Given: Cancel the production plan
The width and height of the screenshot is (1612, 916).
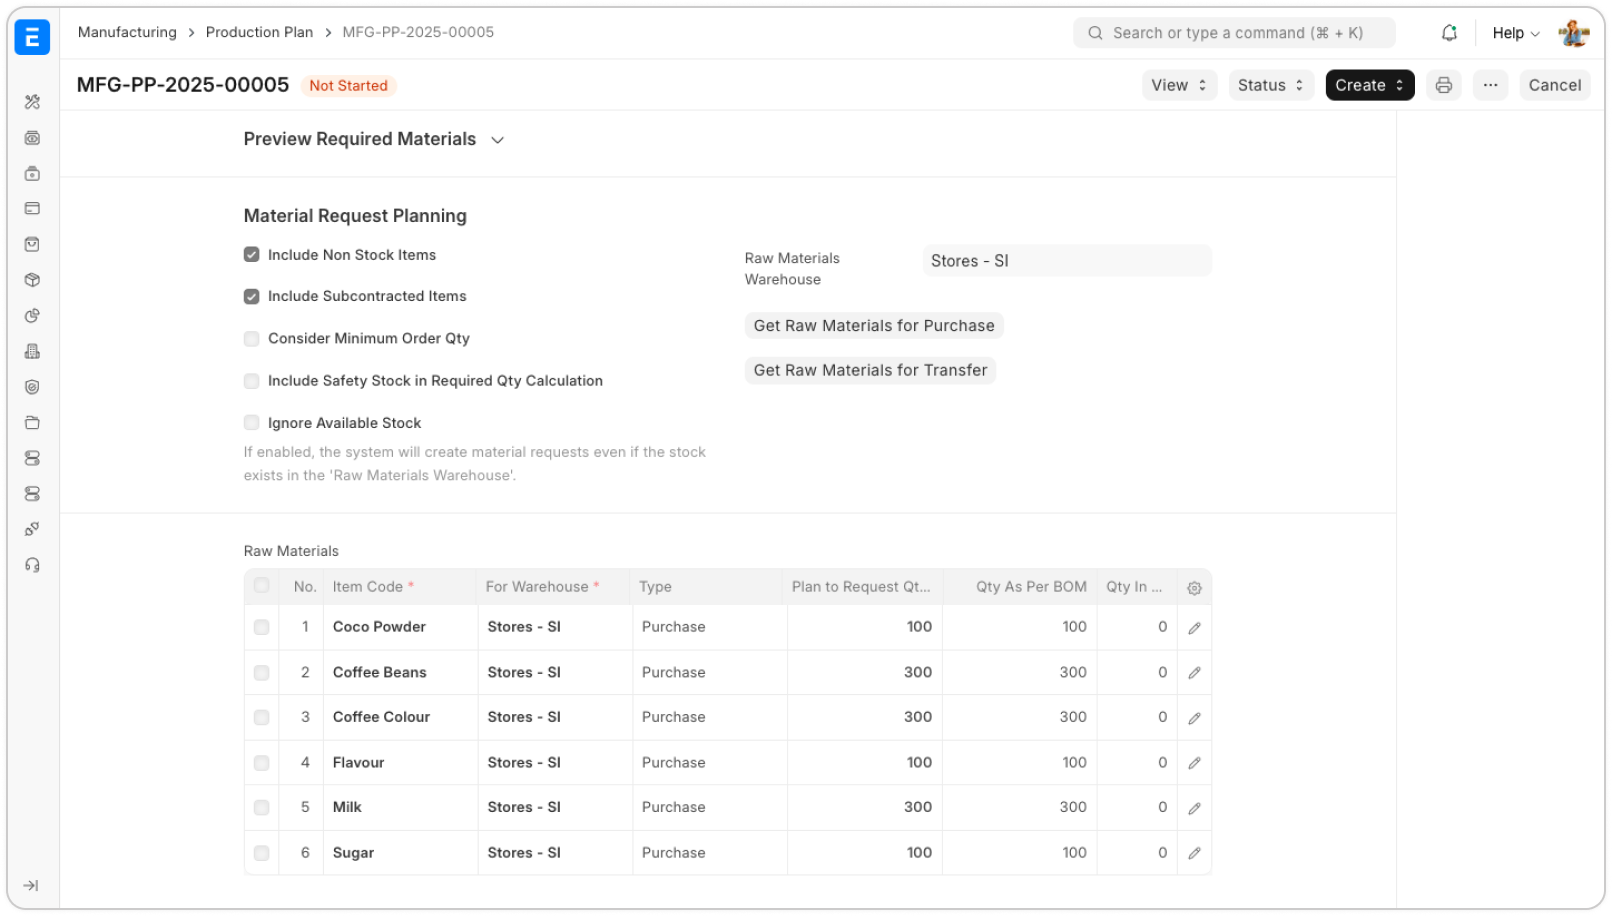Looking at the screenshot, I should coord(1554,85).
